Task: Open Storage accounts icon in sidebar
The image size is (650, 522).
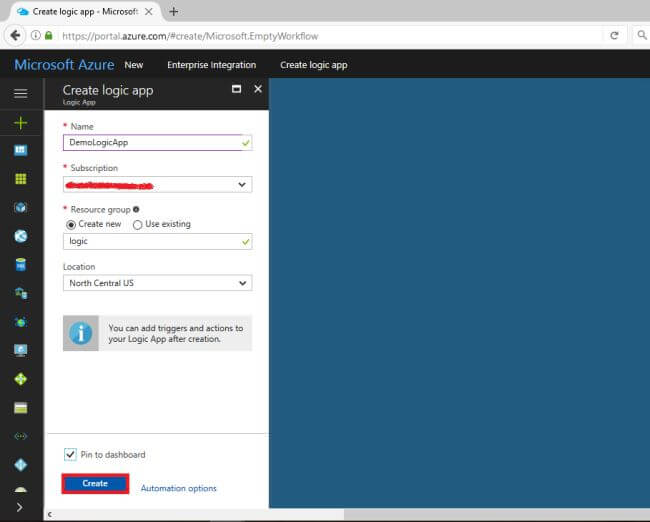Action: [20, 408]
